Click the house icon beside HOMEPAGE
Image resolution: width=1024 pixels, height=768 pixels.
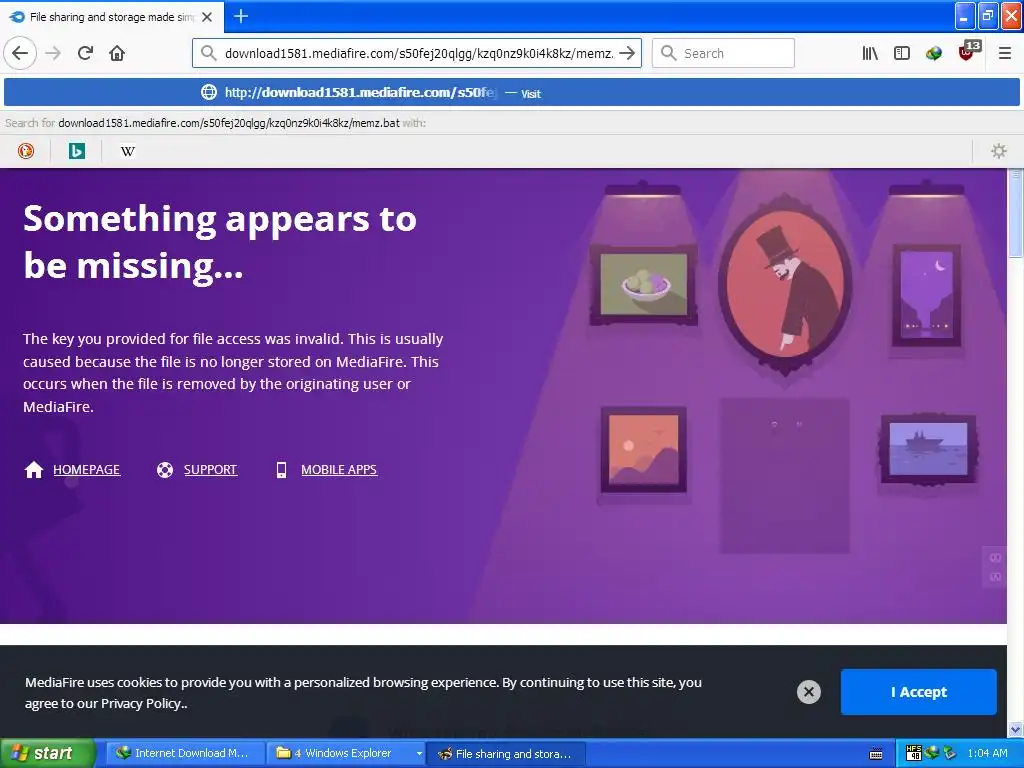pos(33,470)
